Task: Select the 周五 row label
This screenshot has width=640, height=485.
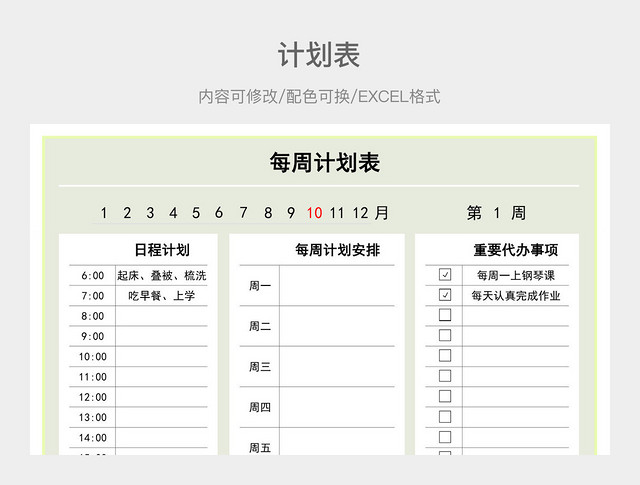Action: click(260, 448)
